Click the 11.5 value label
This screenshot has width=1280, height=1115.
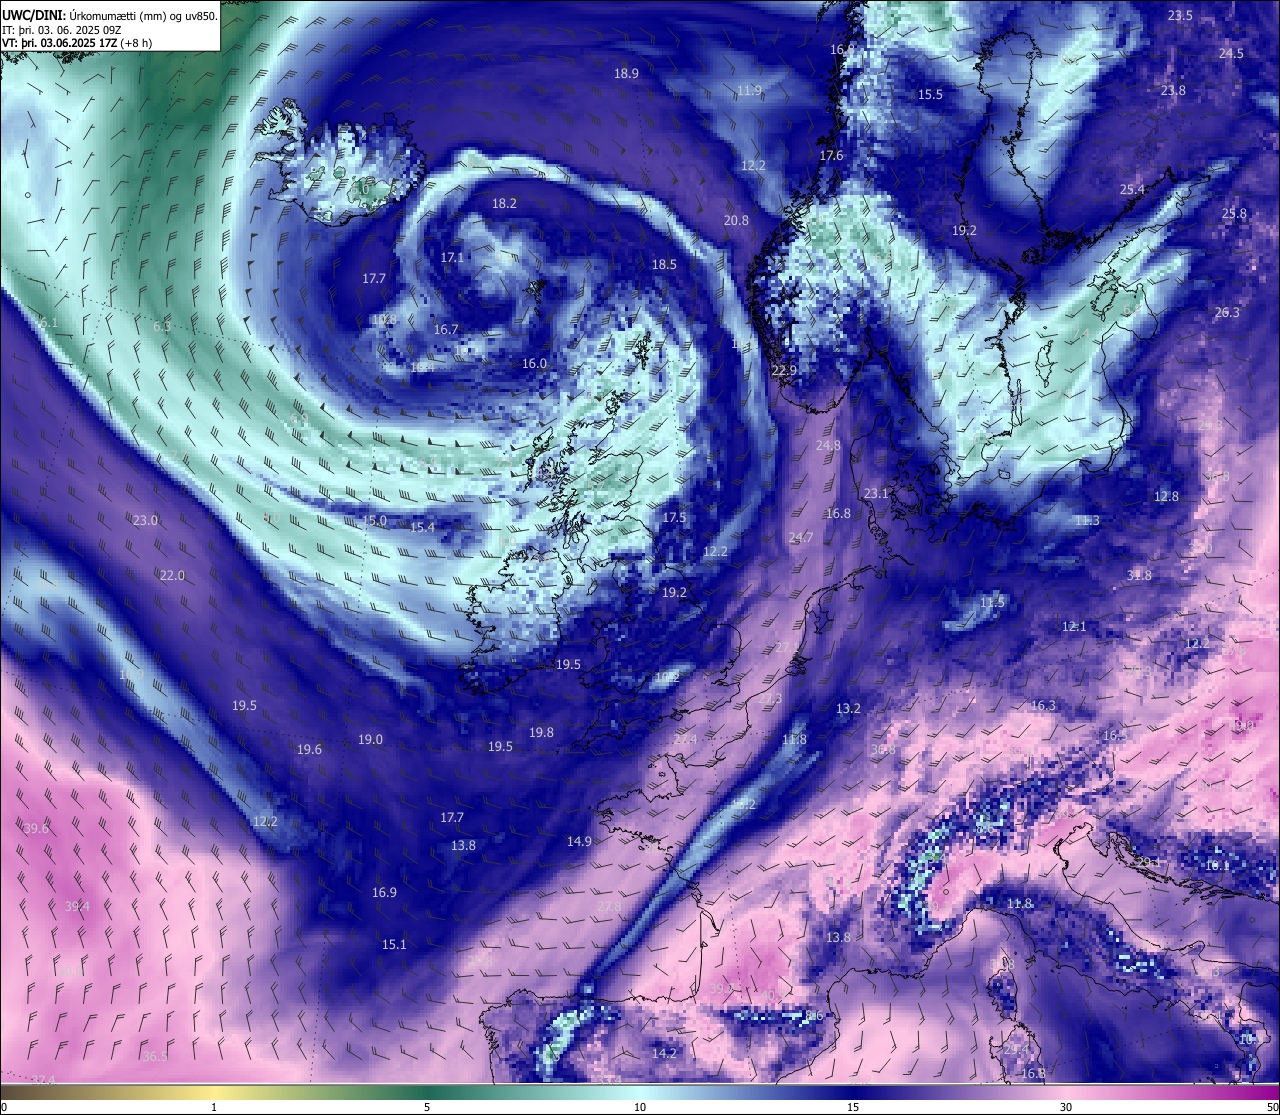pos(992,602)
